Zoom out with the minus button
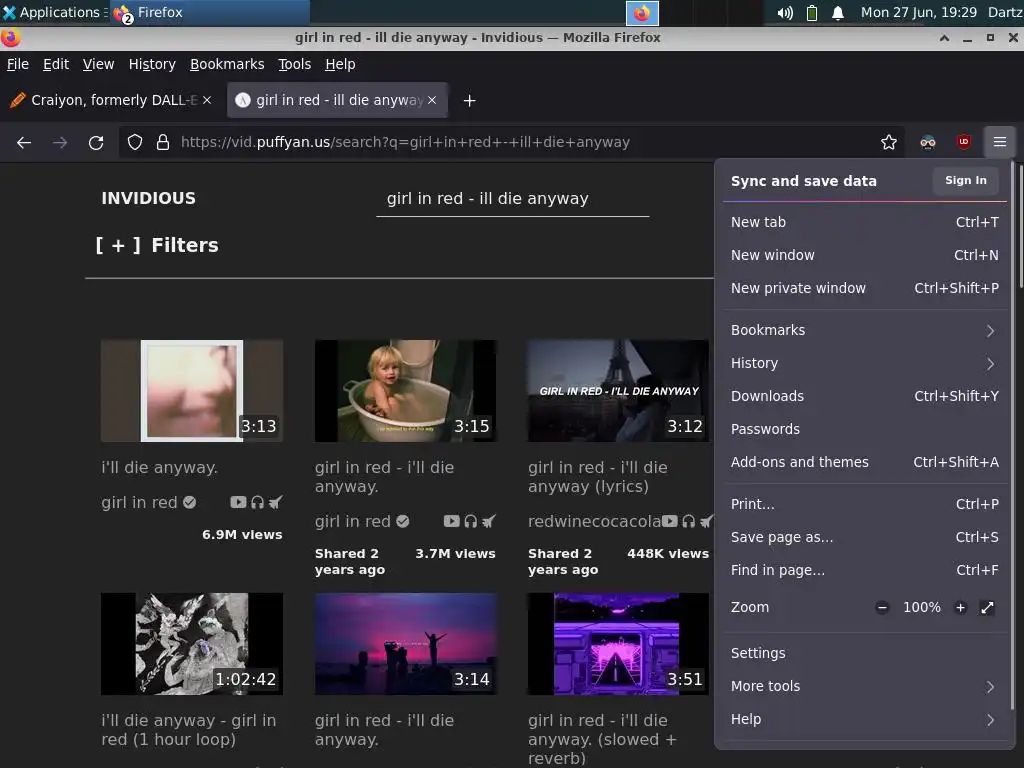The height and width of the screenshot is (768, 1024). [882, 607]
